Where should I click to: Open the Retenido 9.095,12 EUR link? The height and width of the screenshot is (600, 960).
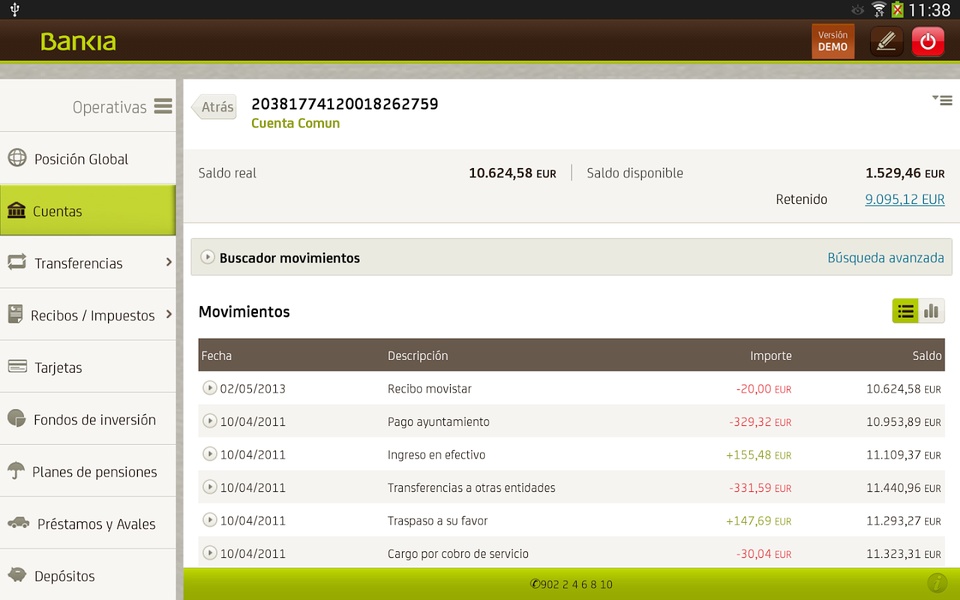coord(904,199)
